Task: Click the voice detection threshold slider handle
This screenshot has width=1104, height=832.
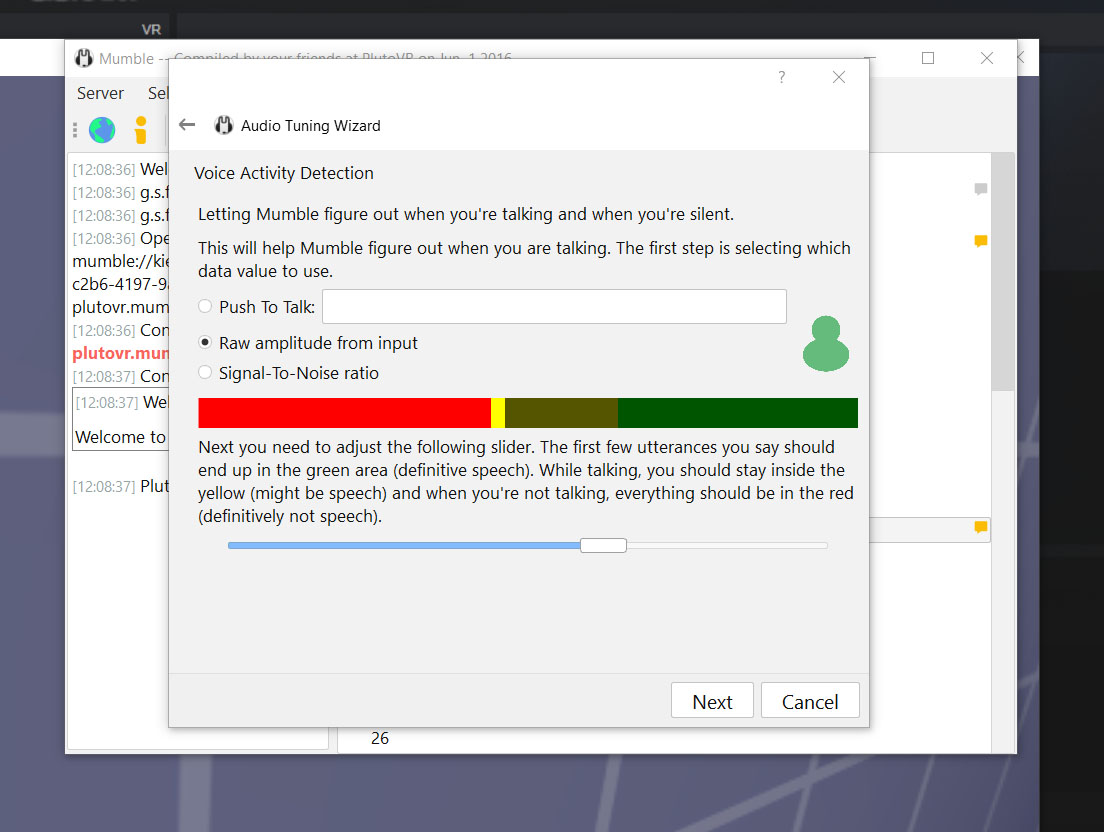Action: pos(603,546)
